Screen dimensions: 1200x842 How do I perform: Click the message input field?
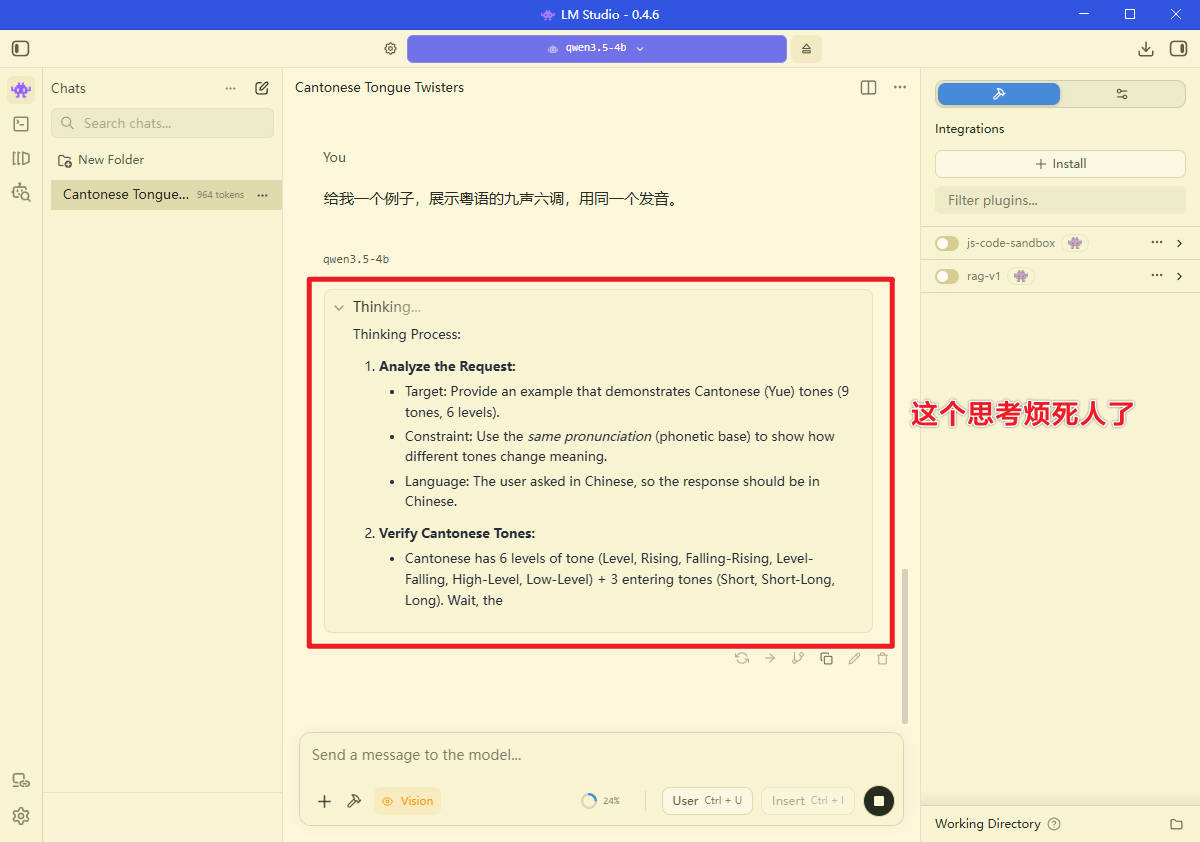[600, 755]
